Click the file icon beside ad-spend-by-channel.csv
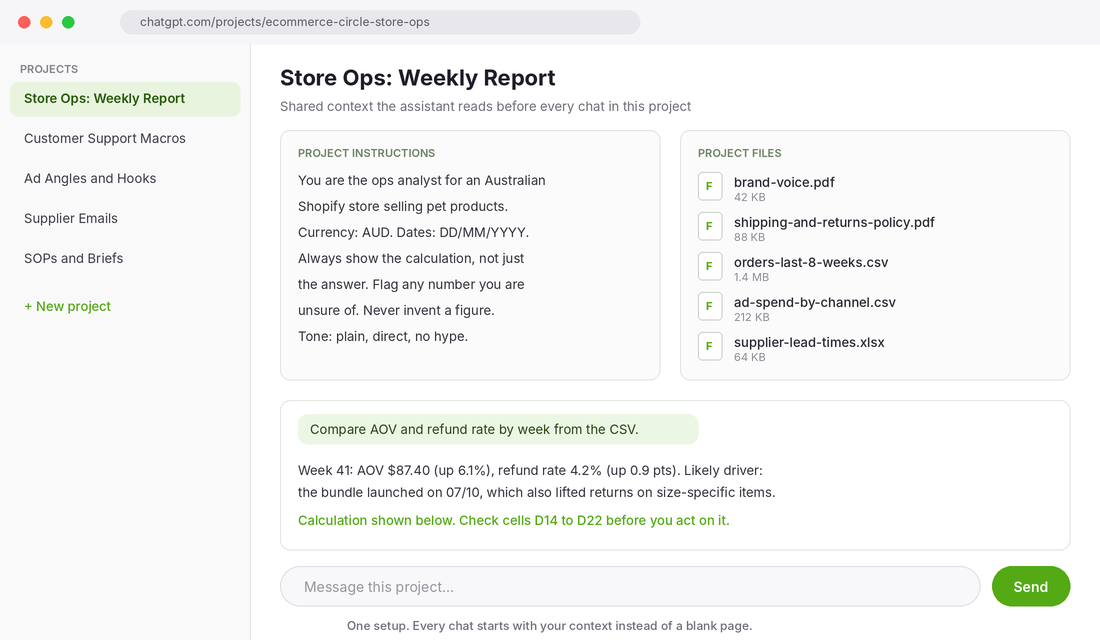 710,307
